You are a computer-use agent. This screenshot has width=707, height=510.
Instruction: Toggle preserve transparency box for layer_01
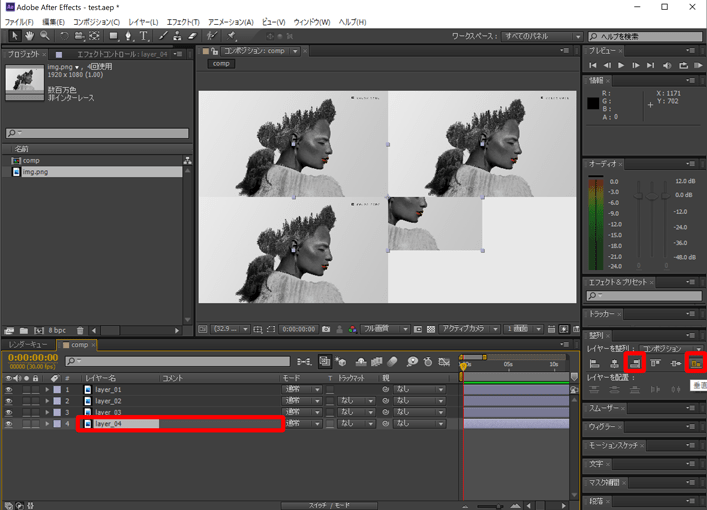(331, 389)
